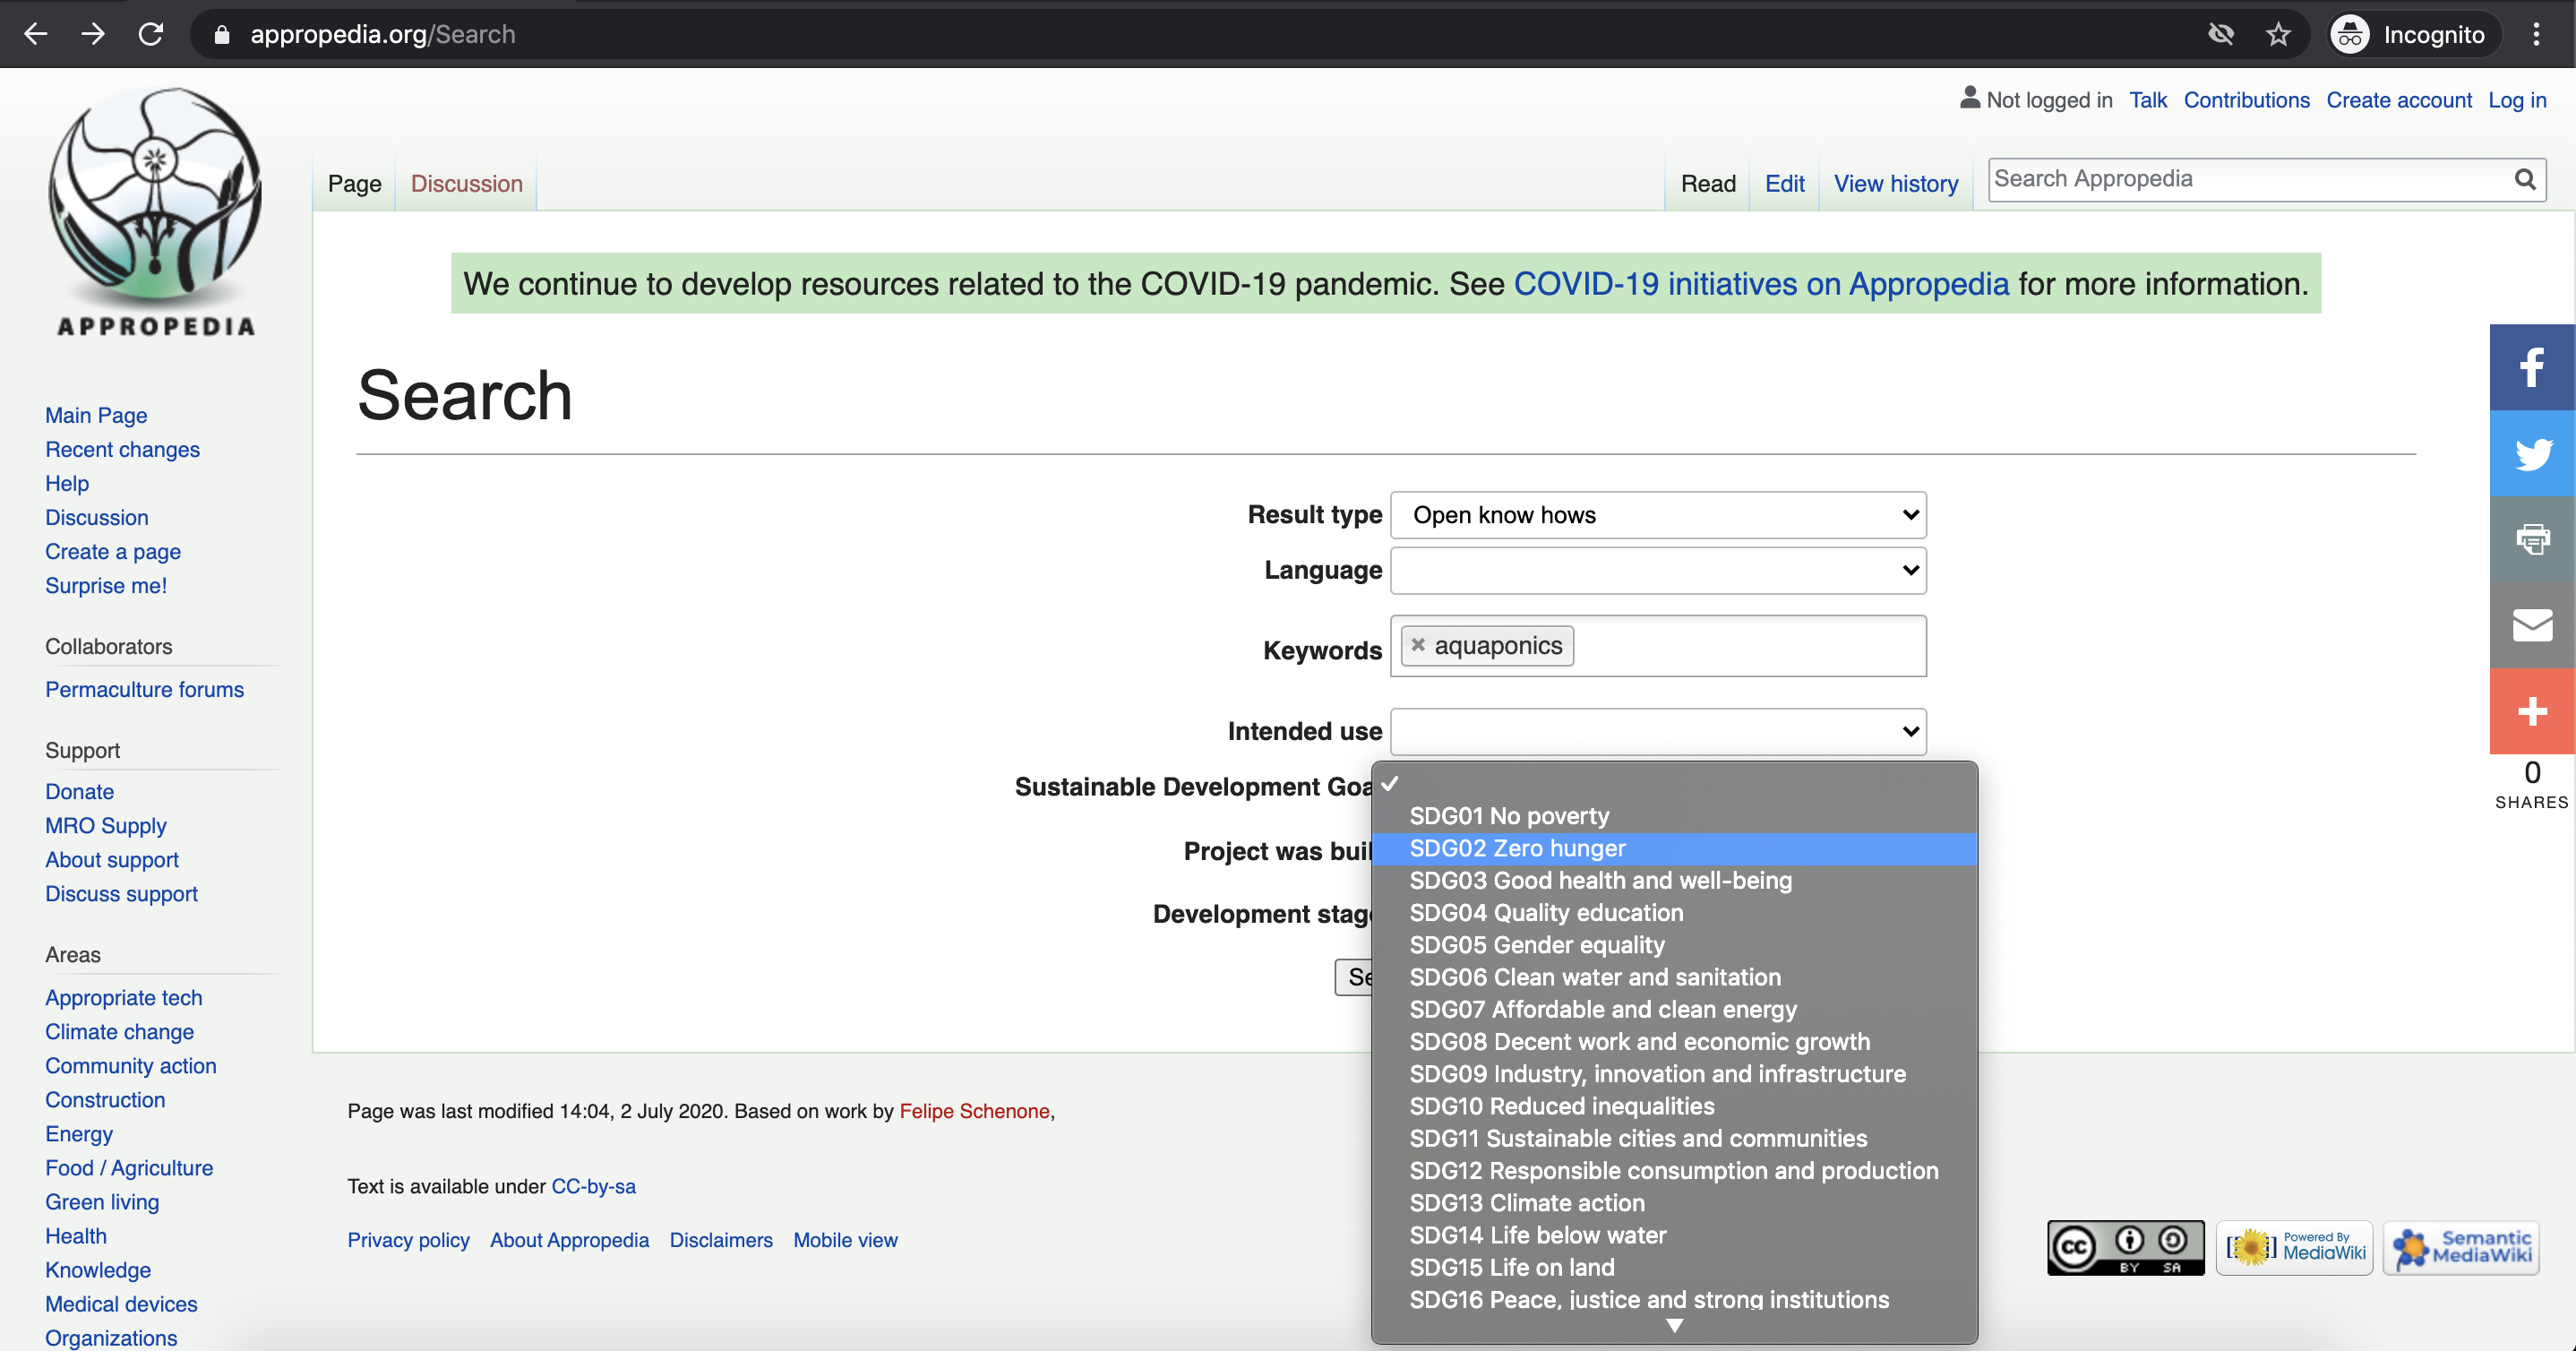Select SDG02 Zero hunger option
This screenshot has height=1351, width=2576.
tap(1517, 848)
